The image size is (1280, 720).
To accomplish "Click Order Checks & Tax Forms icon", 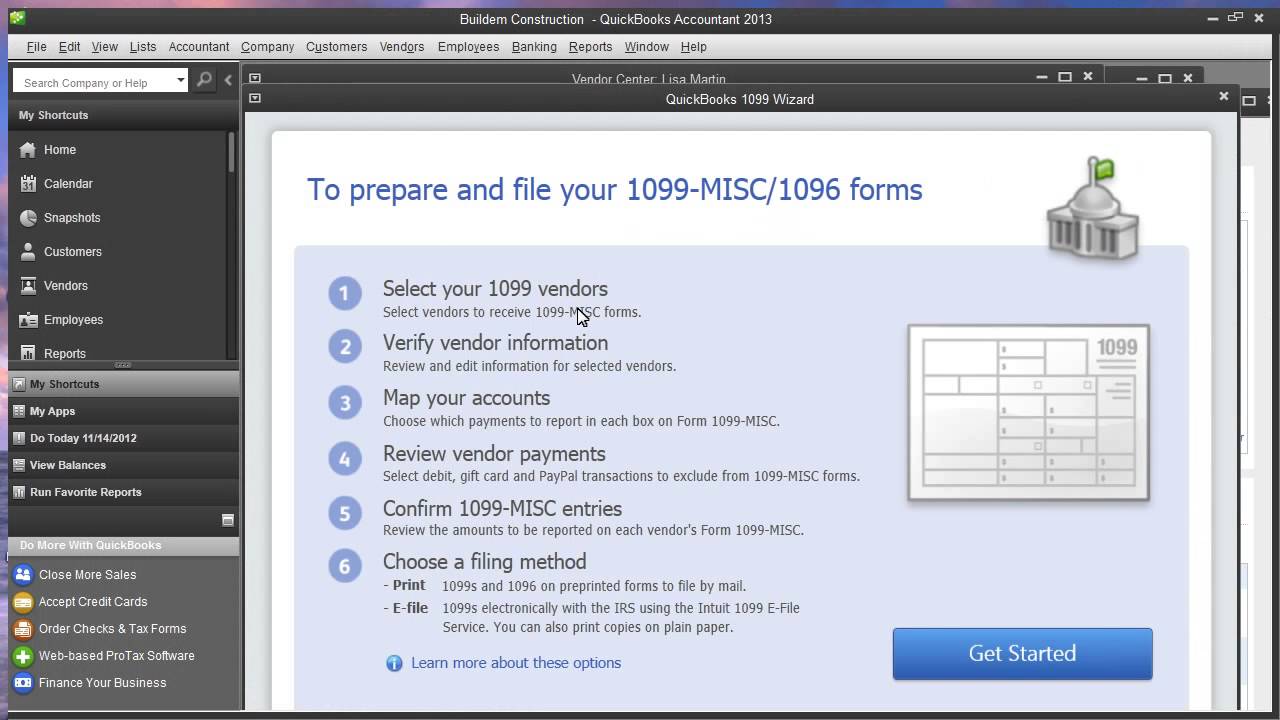I will click(x=22, y=629).
